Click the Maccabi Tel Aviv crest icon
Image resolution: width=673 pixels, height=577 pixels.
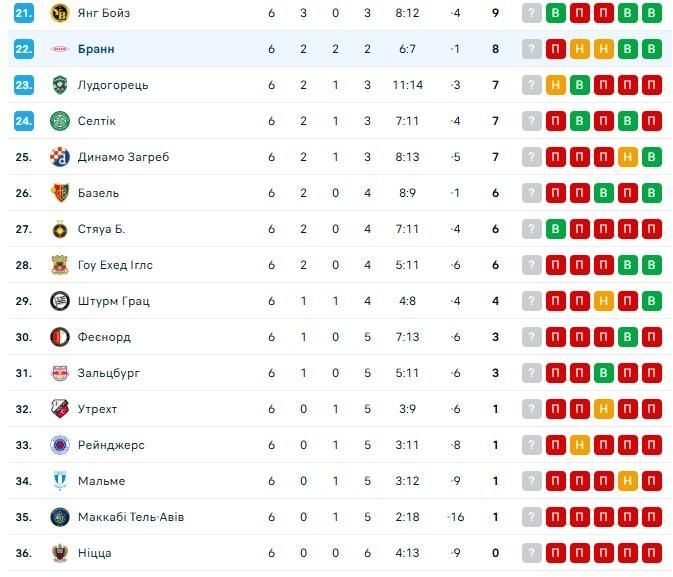click(x=59, y=517)
